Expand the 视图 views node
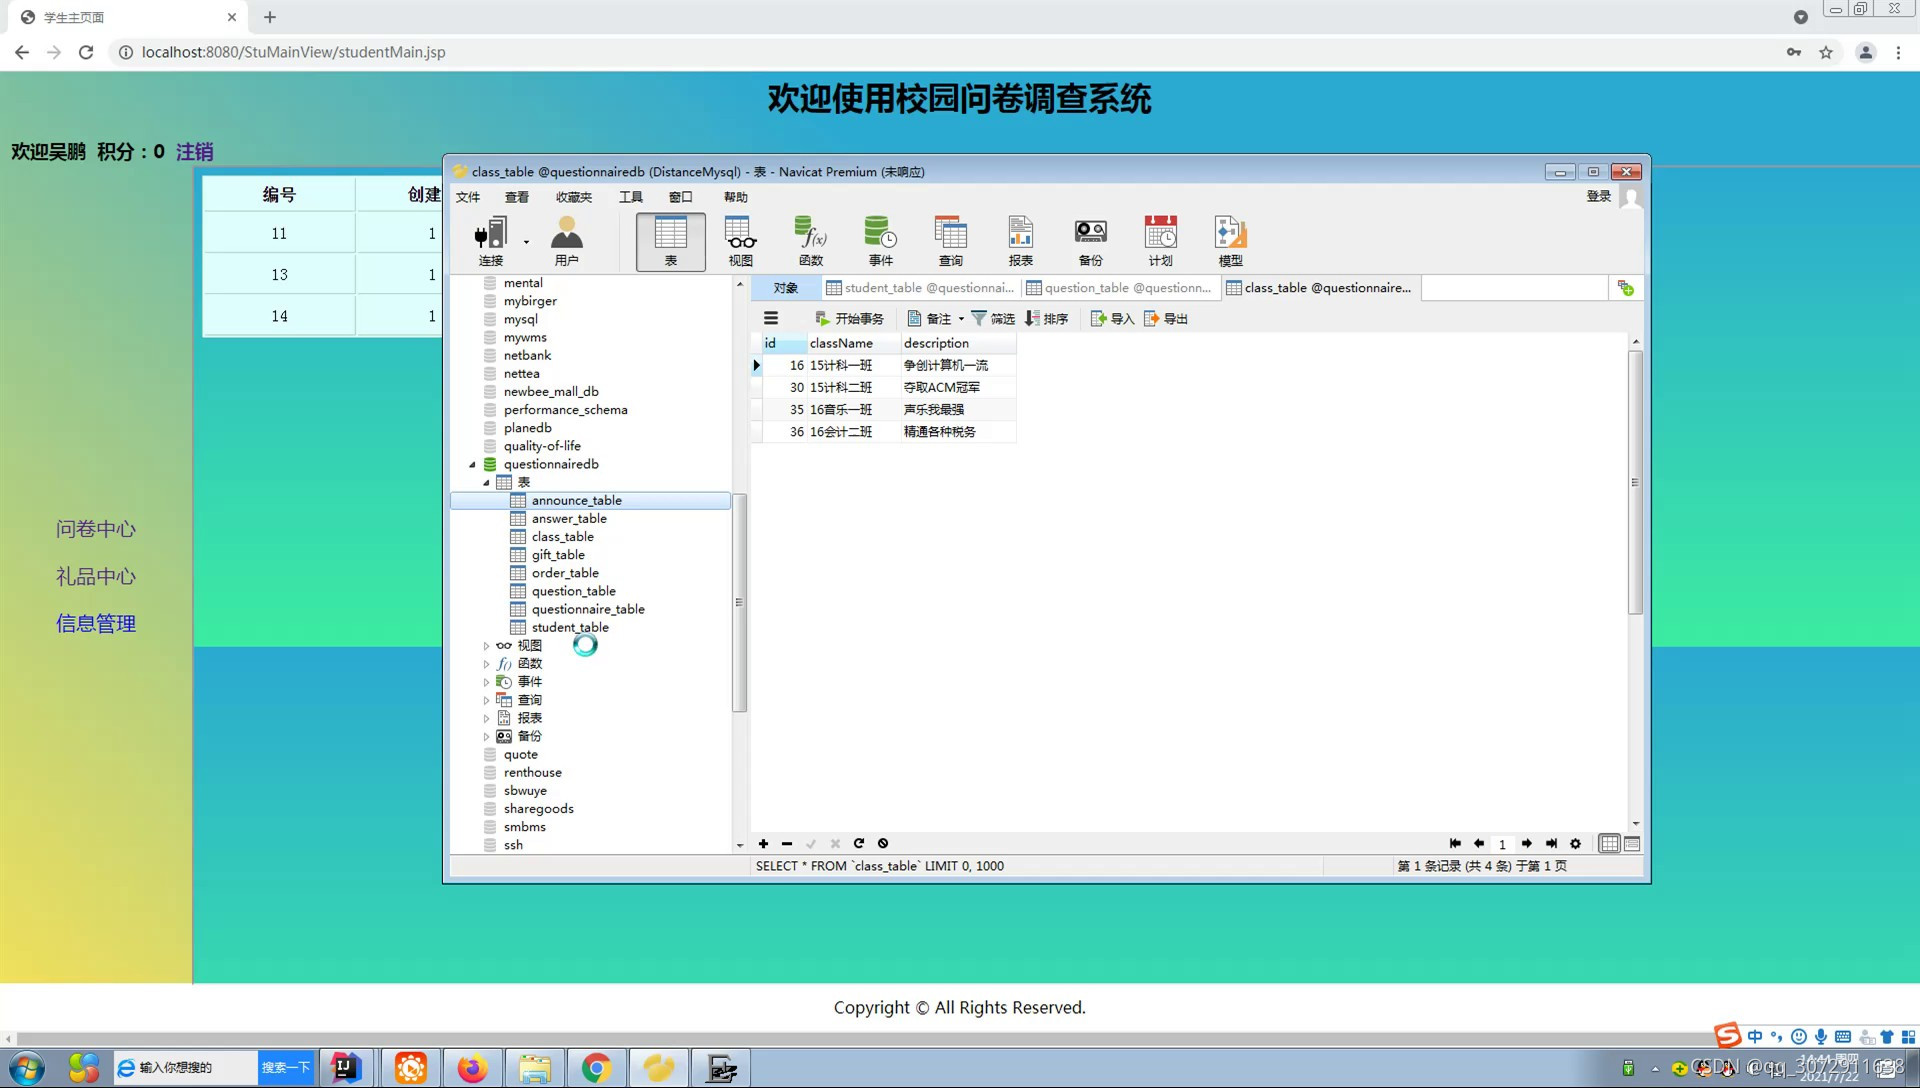Viewport: 1920px width, 1088px height. click(x=486, y=646)
